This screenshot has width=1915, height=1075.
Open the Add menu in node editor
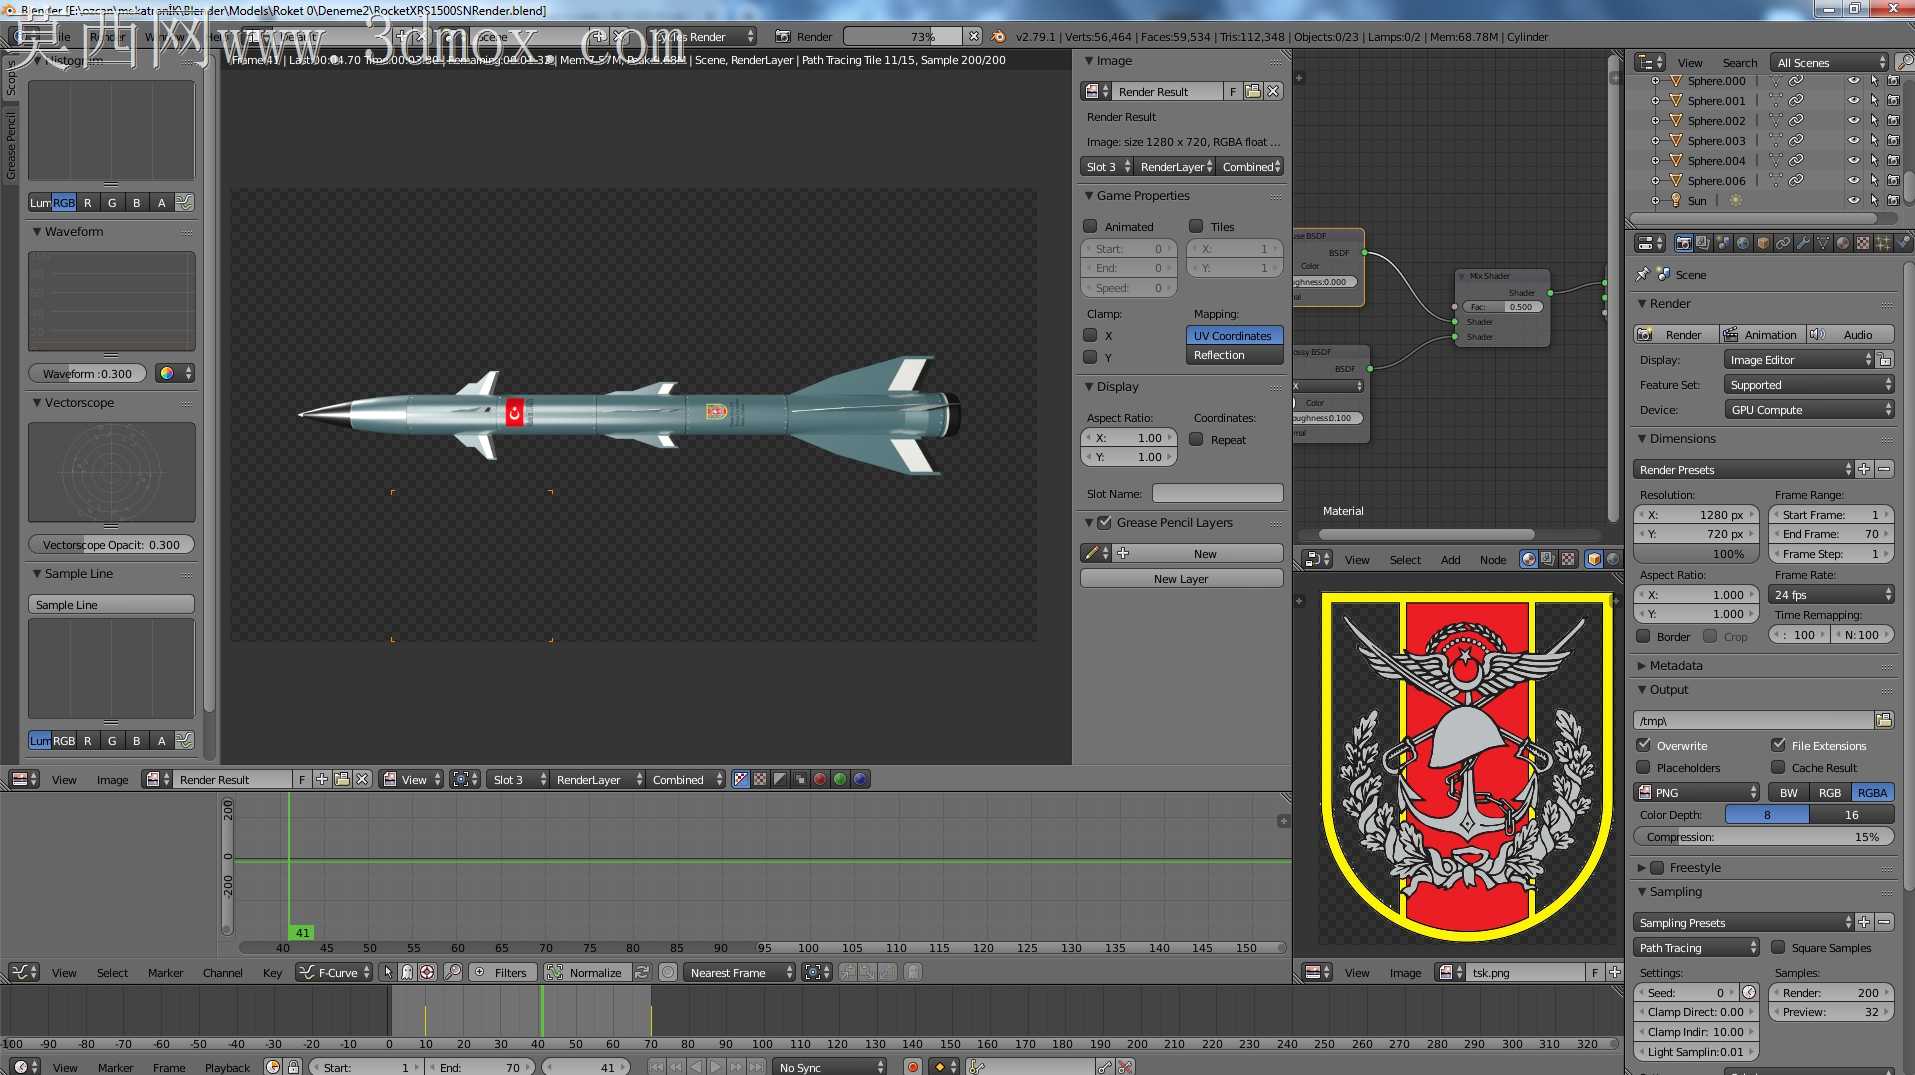tap(1450, 560)
